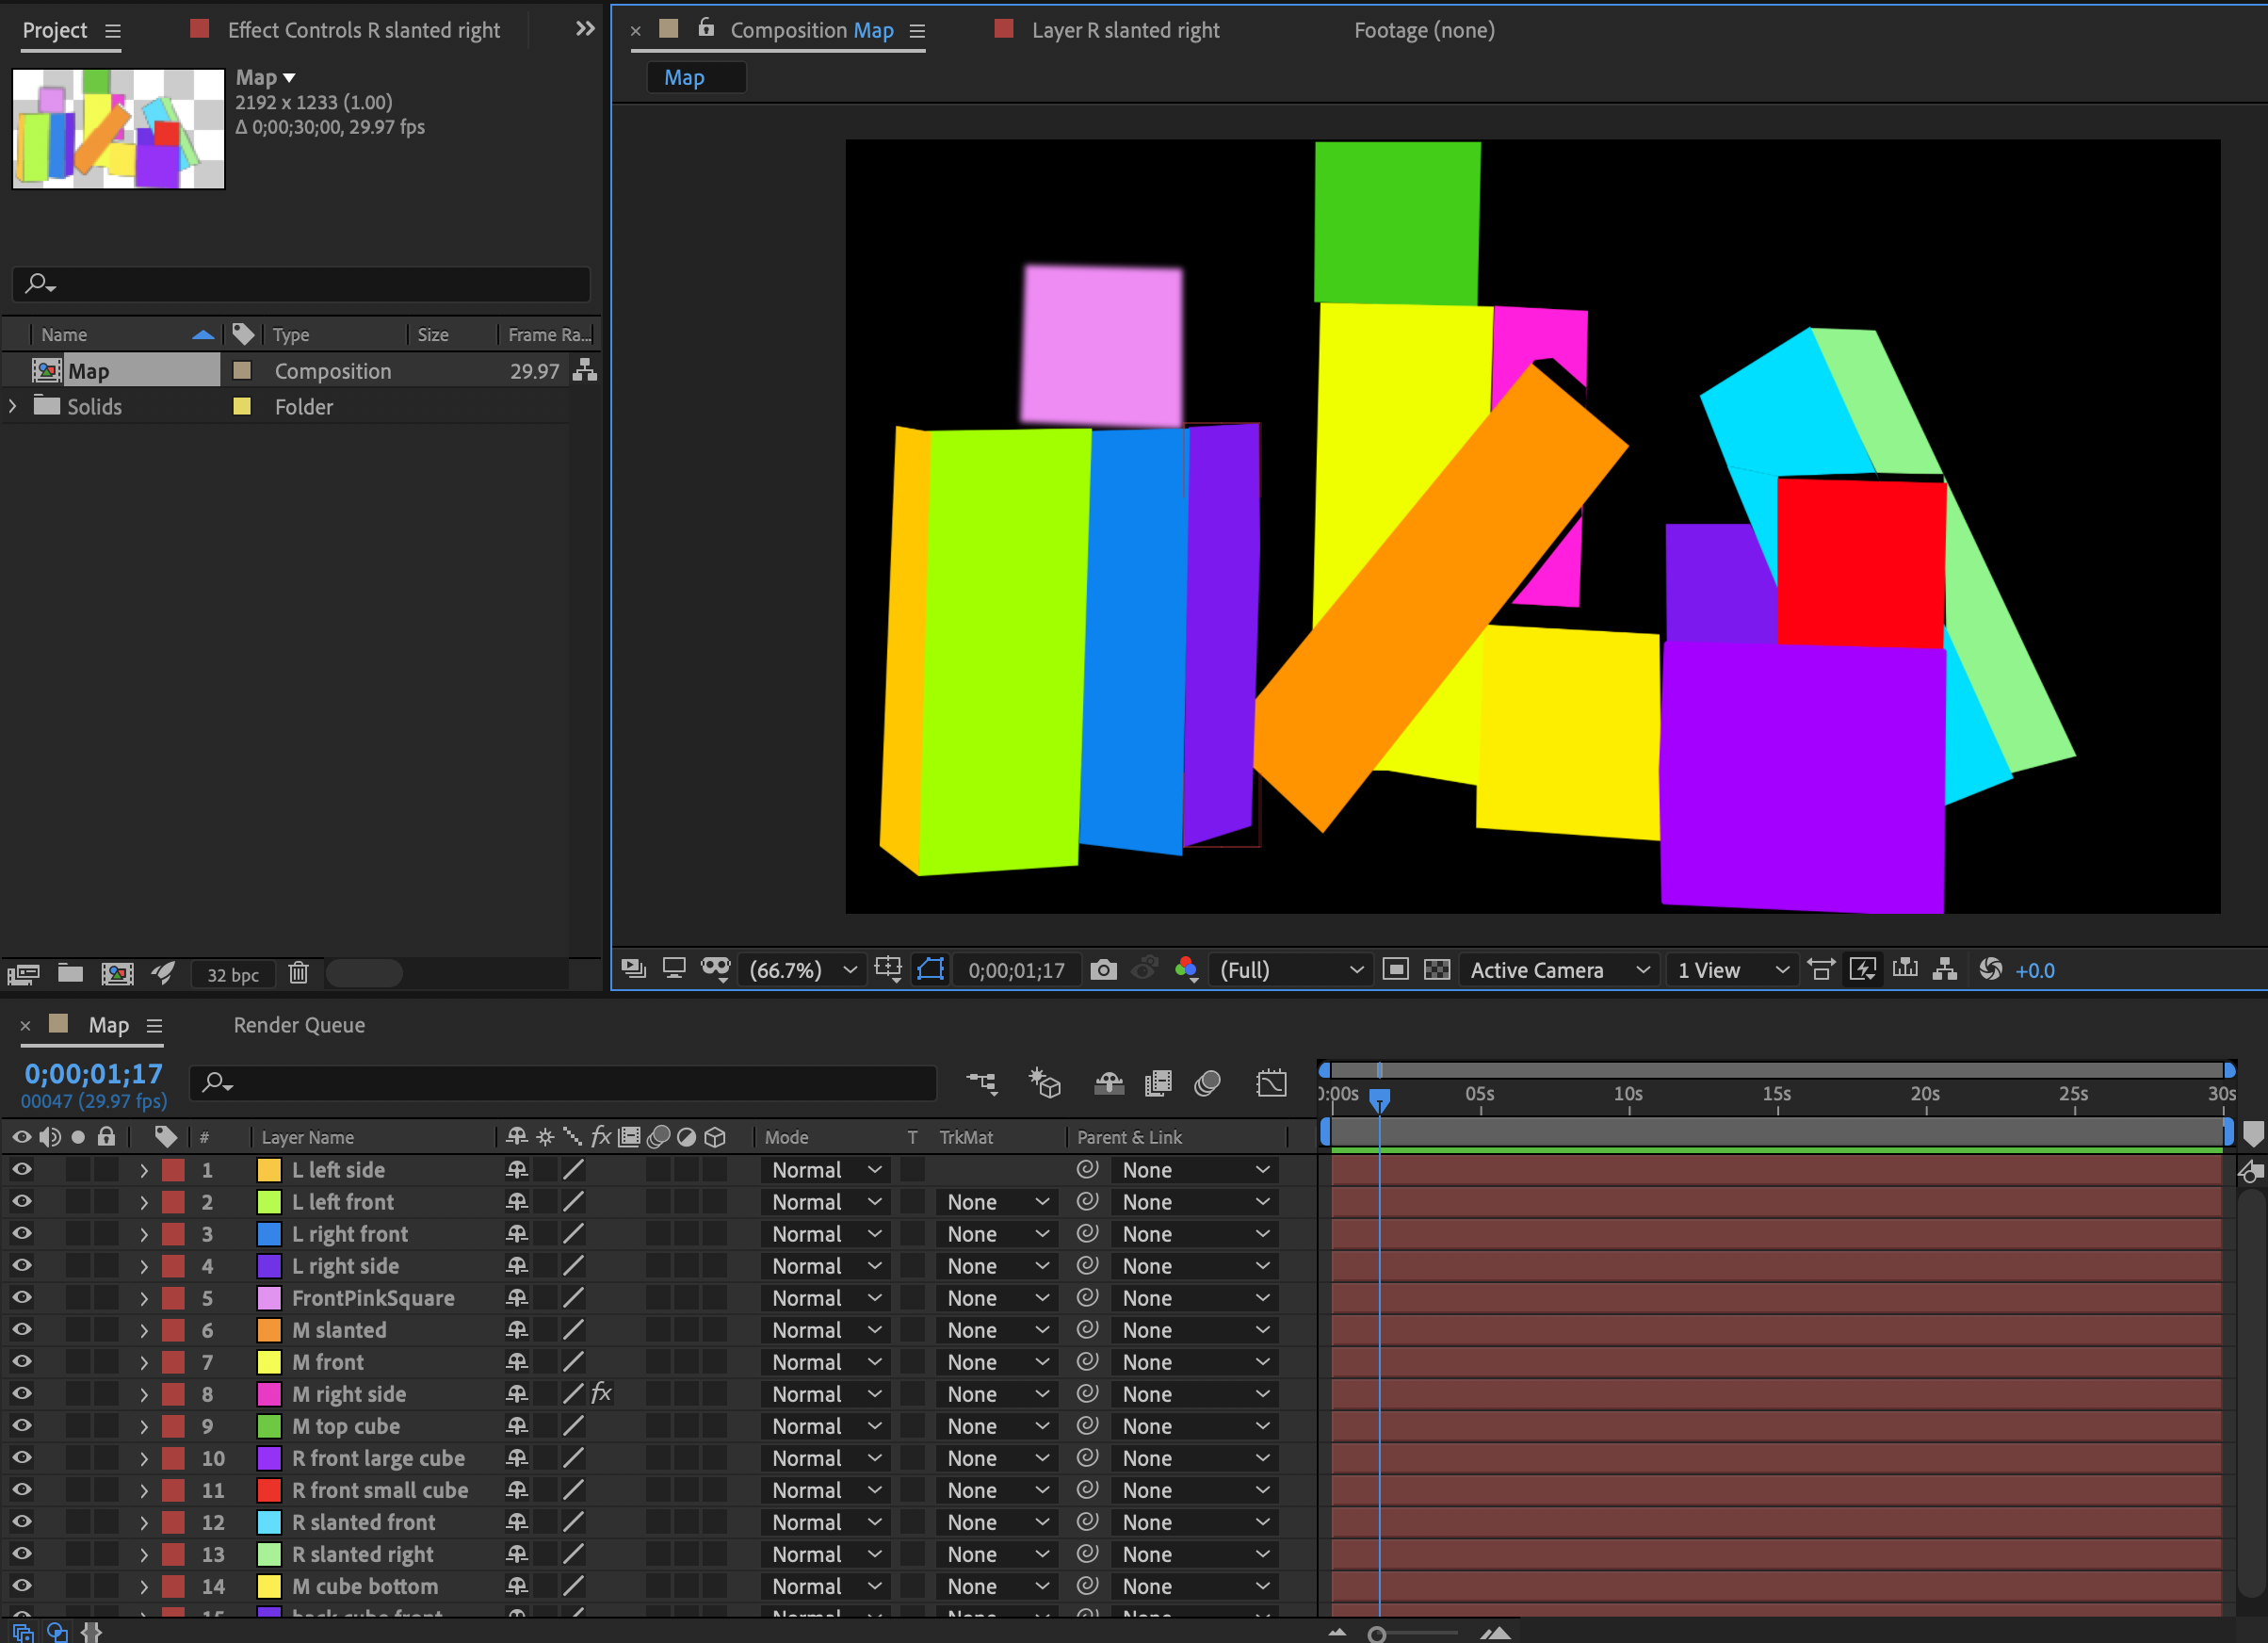
Task: Click the new composition icon in Project panel
Action: pyautogui.click(x=117, y=973)
